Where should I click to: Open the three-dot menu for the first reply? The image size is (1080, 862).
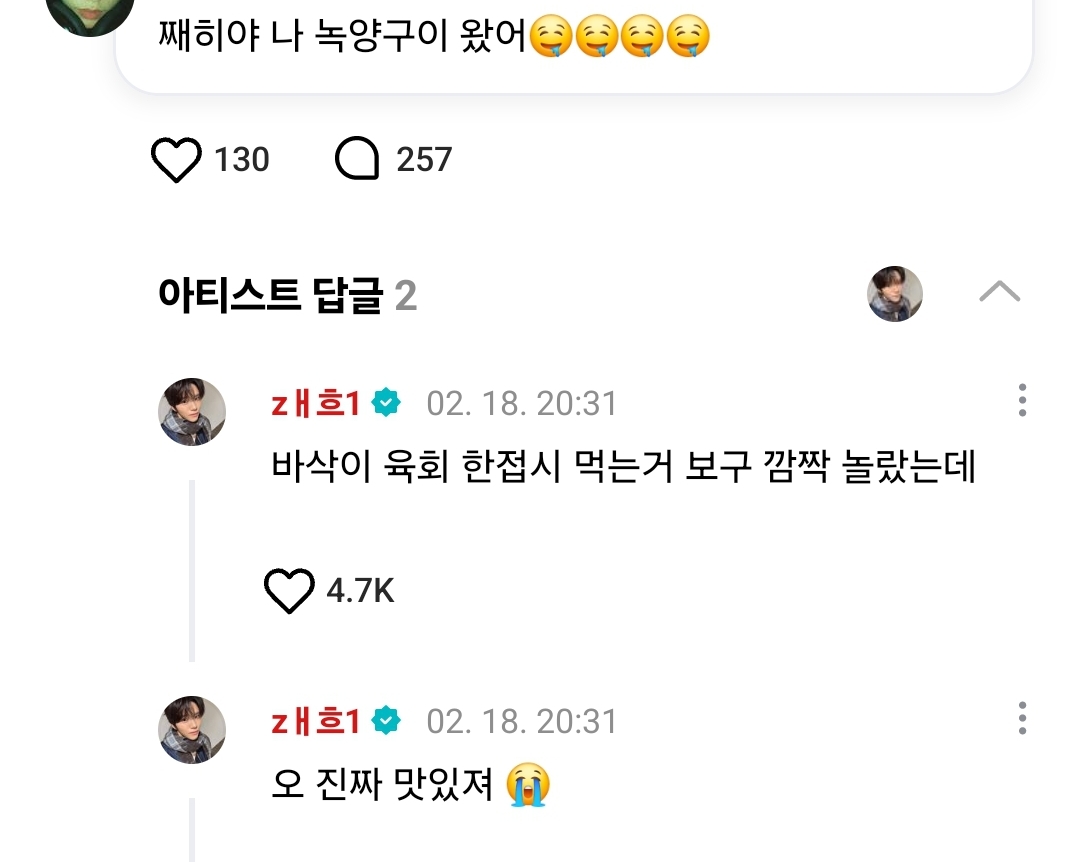(1021, 400)
